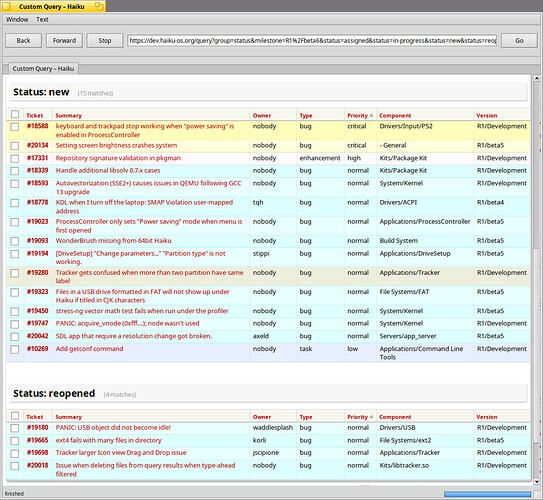Click the scrollbar up arrow
Viewport: 543px width, 500px height.
coord(537,79)
